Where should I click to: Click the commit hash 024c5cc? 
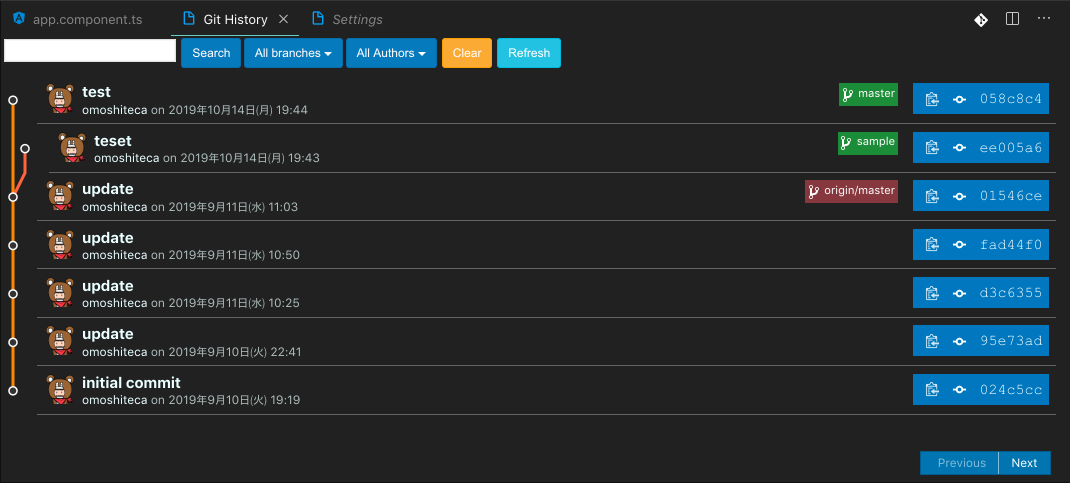point(1011,390)
